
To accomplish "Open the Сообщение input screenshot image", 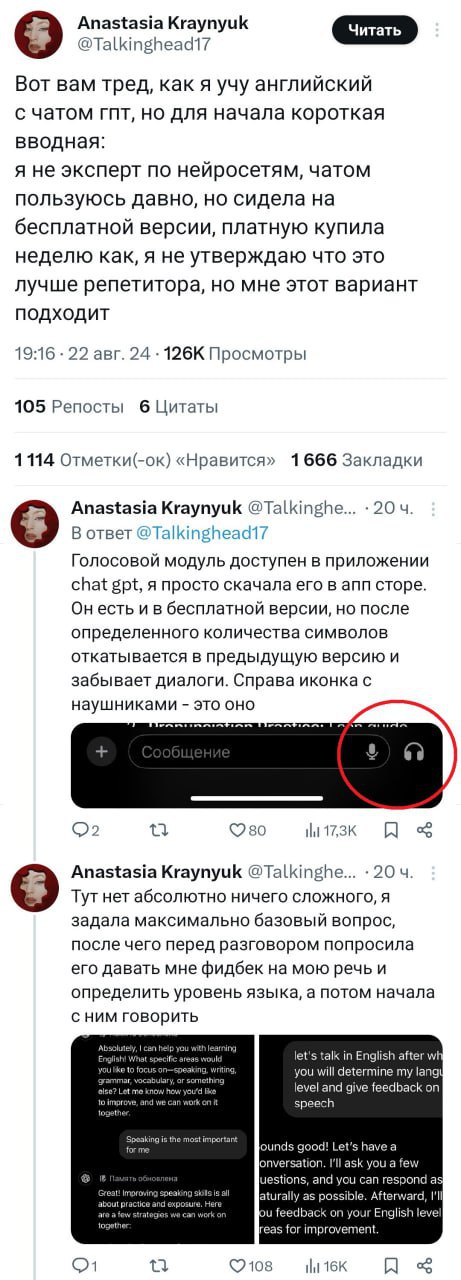I will 257,764.
